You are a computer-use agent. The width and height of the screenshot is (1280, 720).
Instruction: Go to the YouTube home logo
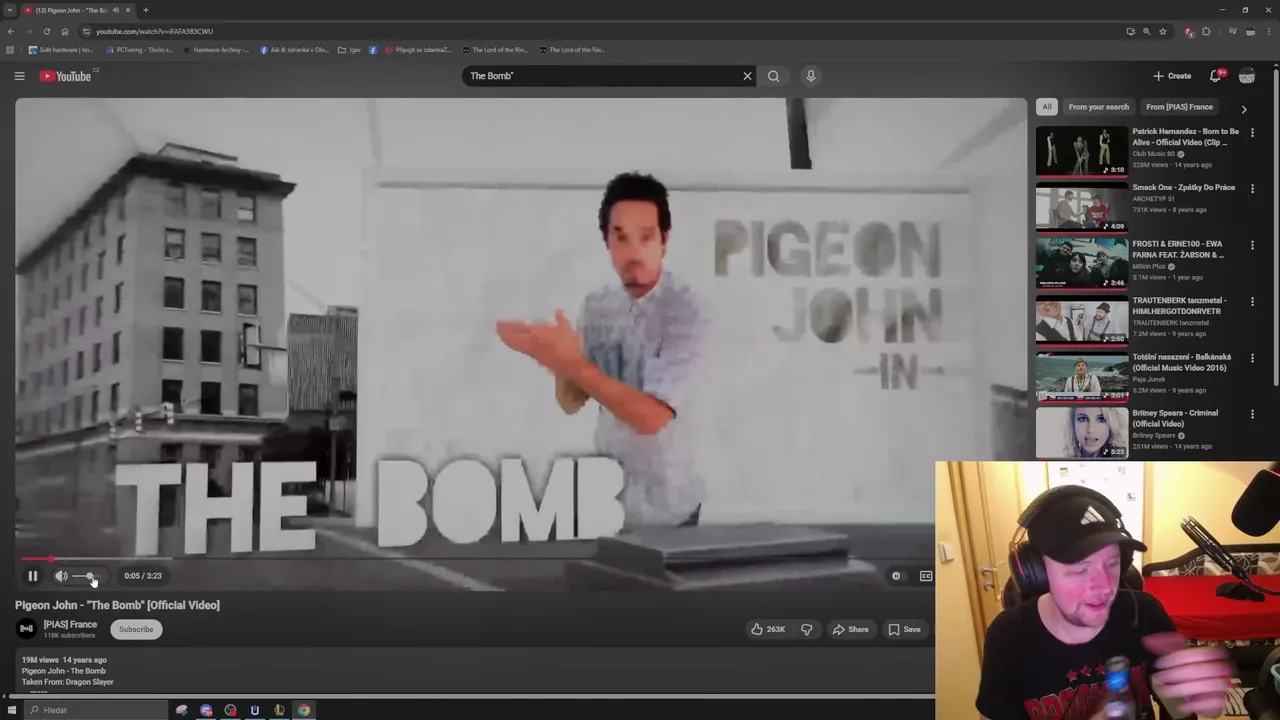click(66, 76)
